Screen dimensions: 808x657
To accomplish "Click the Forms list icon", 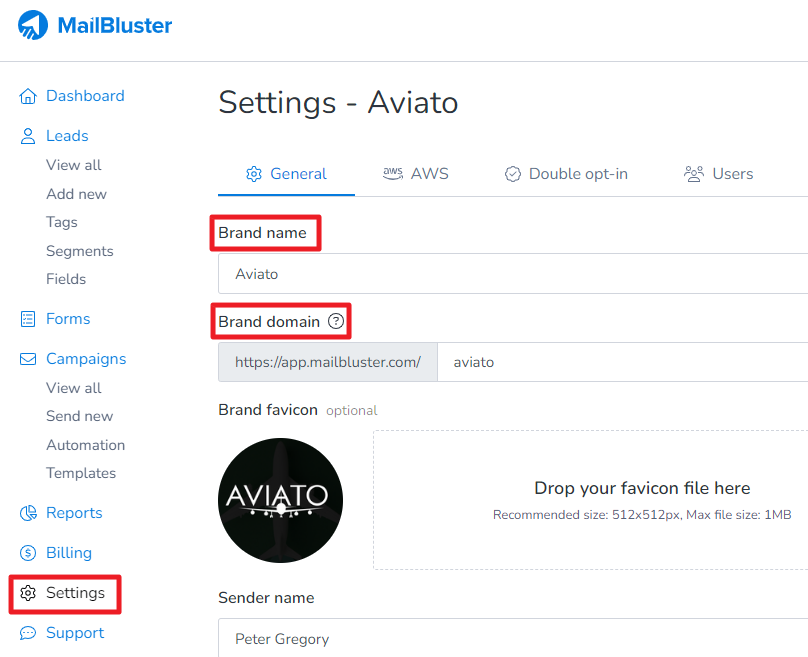I will [28, 319].
